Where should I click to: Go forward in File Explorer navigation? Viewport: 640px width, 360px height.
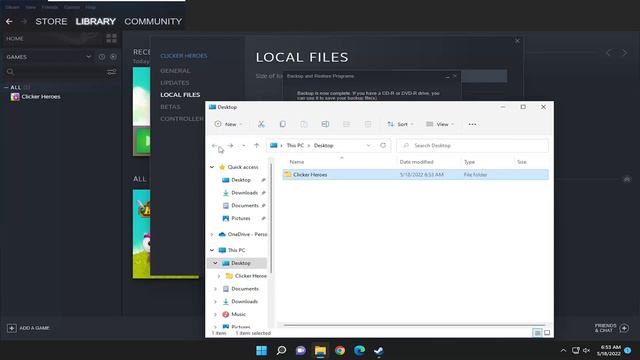tap(231, 146)
